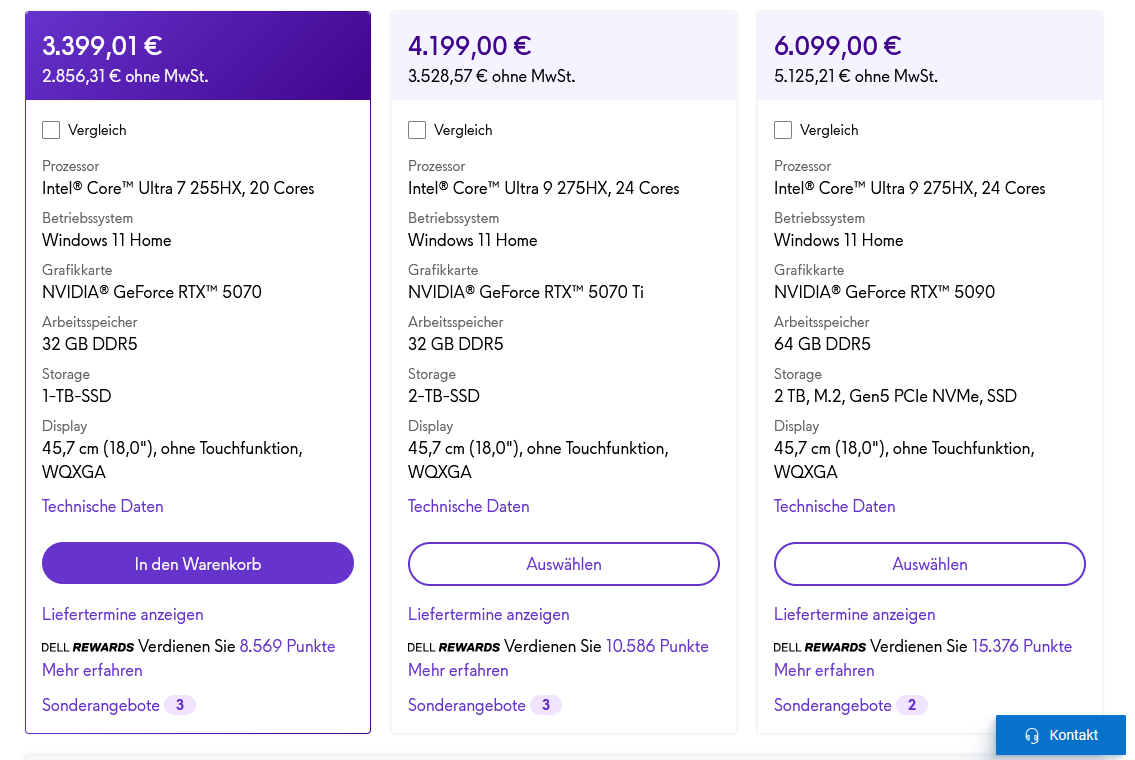This screenshot has width=1135, height=760.
Task: Open Technische Daten for Ultra 7 255HX model
Action: [x=102, y=506]
